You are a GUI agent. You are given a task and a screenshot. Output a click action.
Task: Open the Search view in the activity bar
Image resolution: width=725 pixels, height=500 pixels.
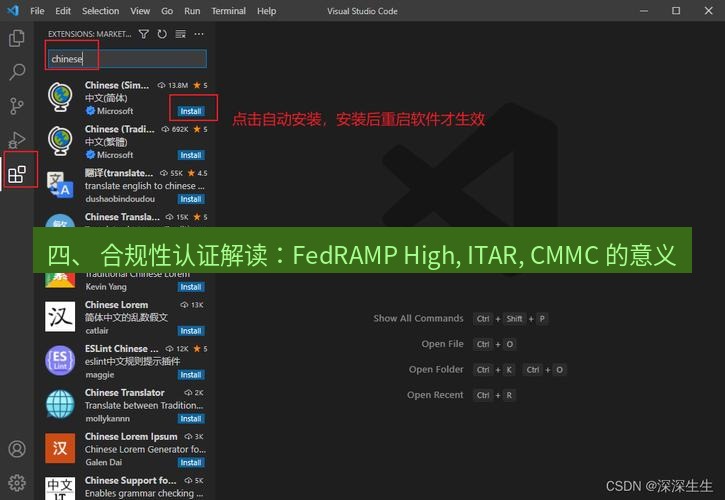17,72
